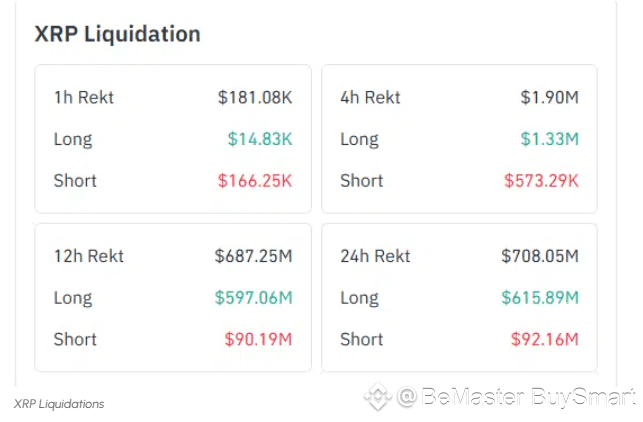Click the 1h long value $14.83K
The height and width of the screenshot is (422, 643).
pyautogui.click(x=260, y=139)
